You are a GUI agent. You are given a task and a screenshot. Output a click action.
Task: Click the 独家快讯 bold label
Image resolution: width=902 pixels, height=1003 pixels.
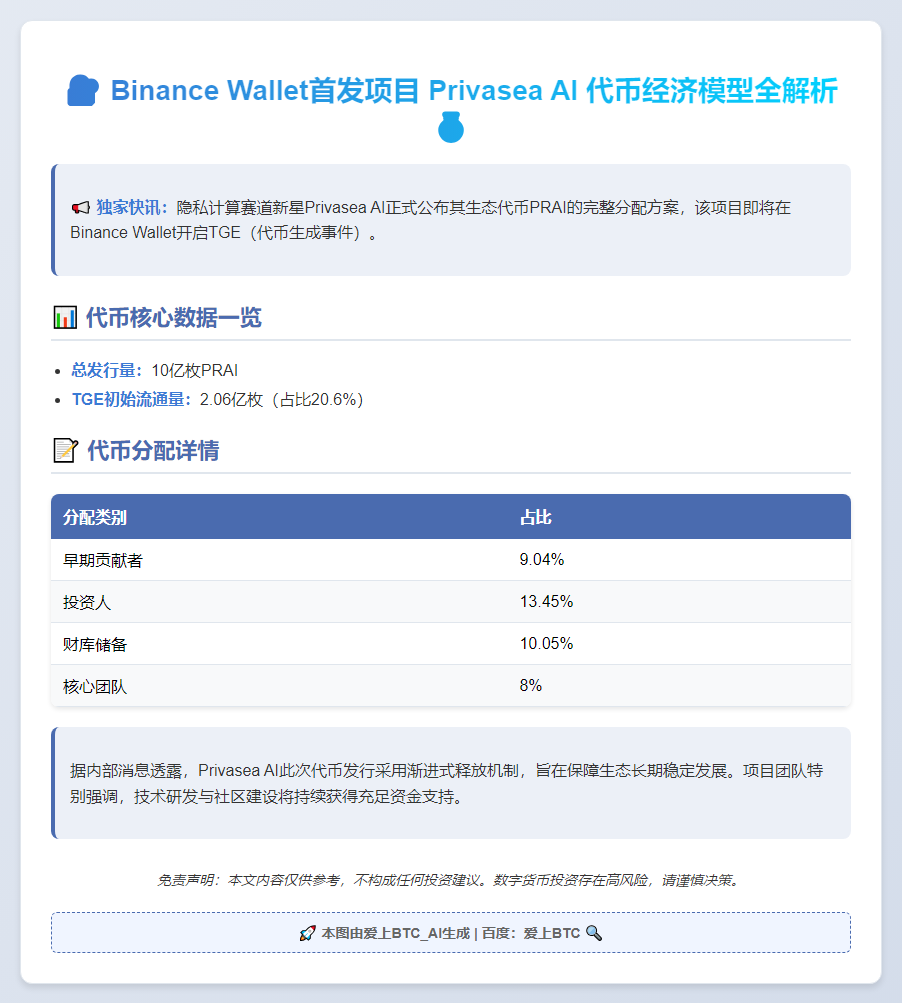click(132, 208)
